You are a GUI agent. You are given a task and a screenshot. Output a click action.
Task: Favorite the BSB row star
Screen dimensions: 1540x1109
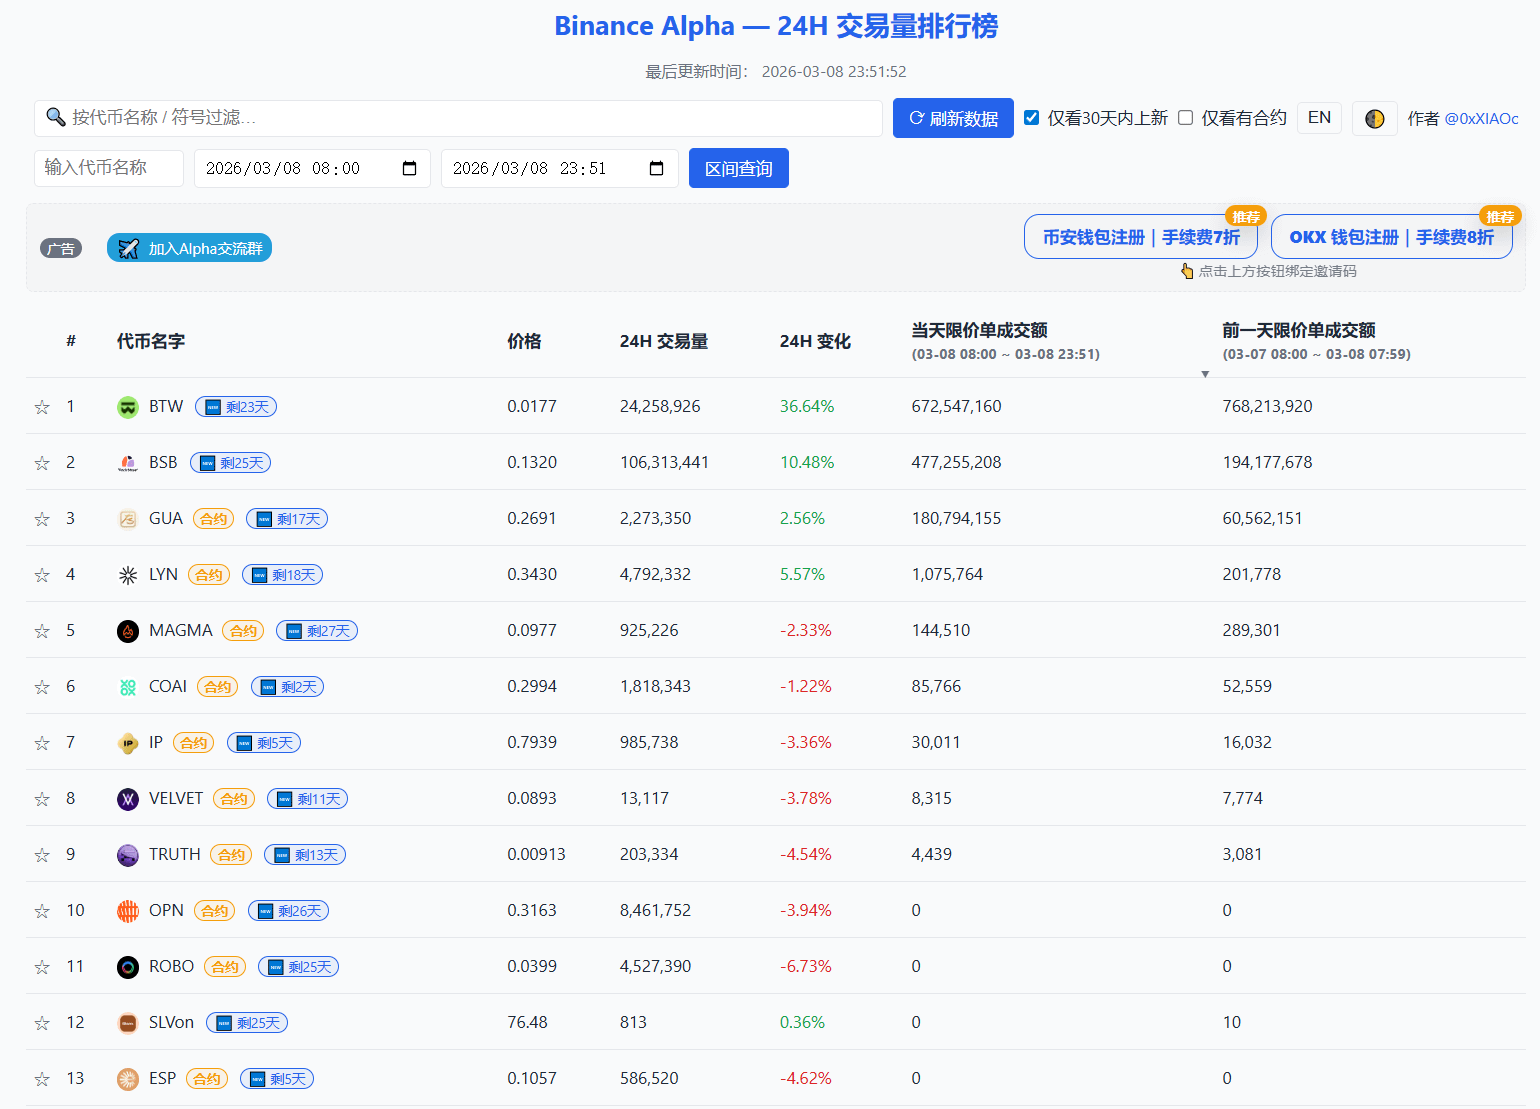click(42, 463)
